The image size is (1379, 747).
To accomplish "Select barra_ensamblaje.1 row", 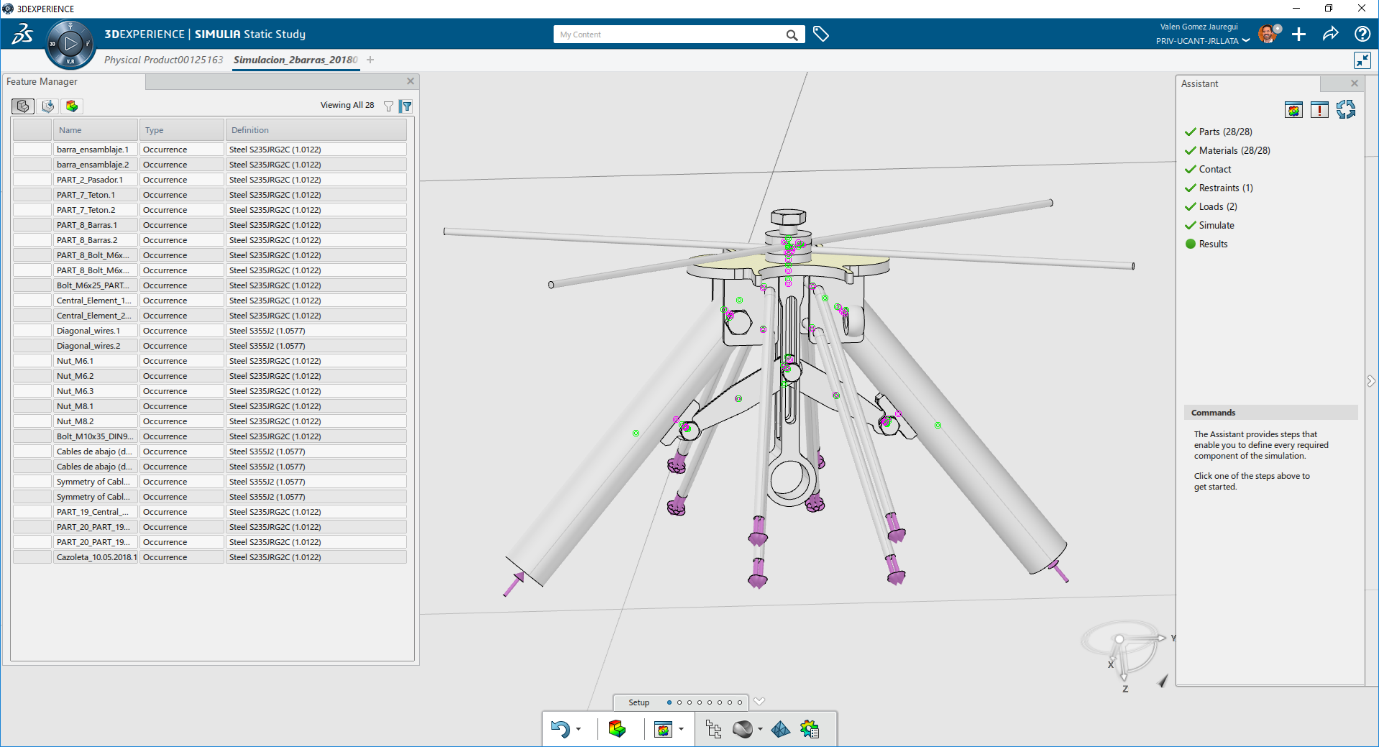I will pyautogui.click(x=210, y=149).
